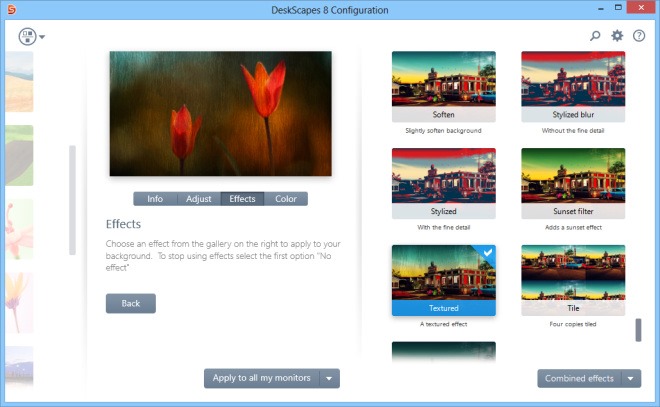The width and height of the screenshot is (660, 407).
Task: Click the 'With the fine detail' caption
Action: [444, 227]
